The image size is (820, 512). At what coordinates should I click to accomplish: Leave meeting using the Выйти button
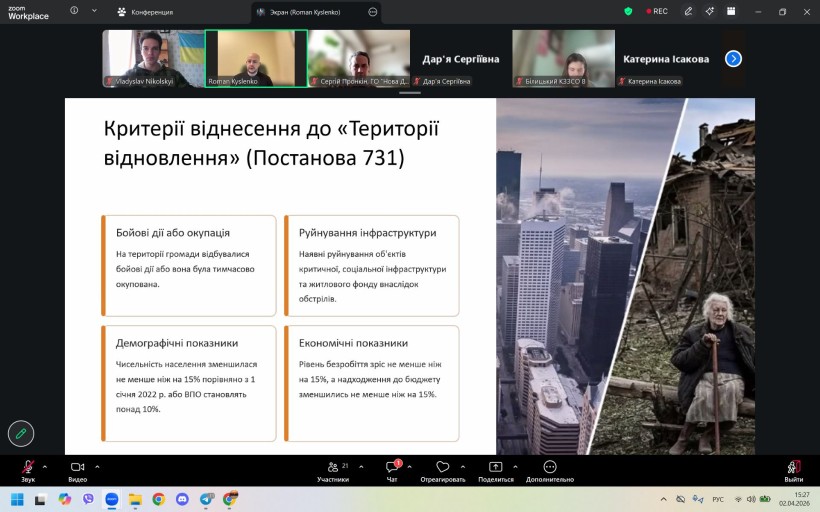click(x=793, y=470)
